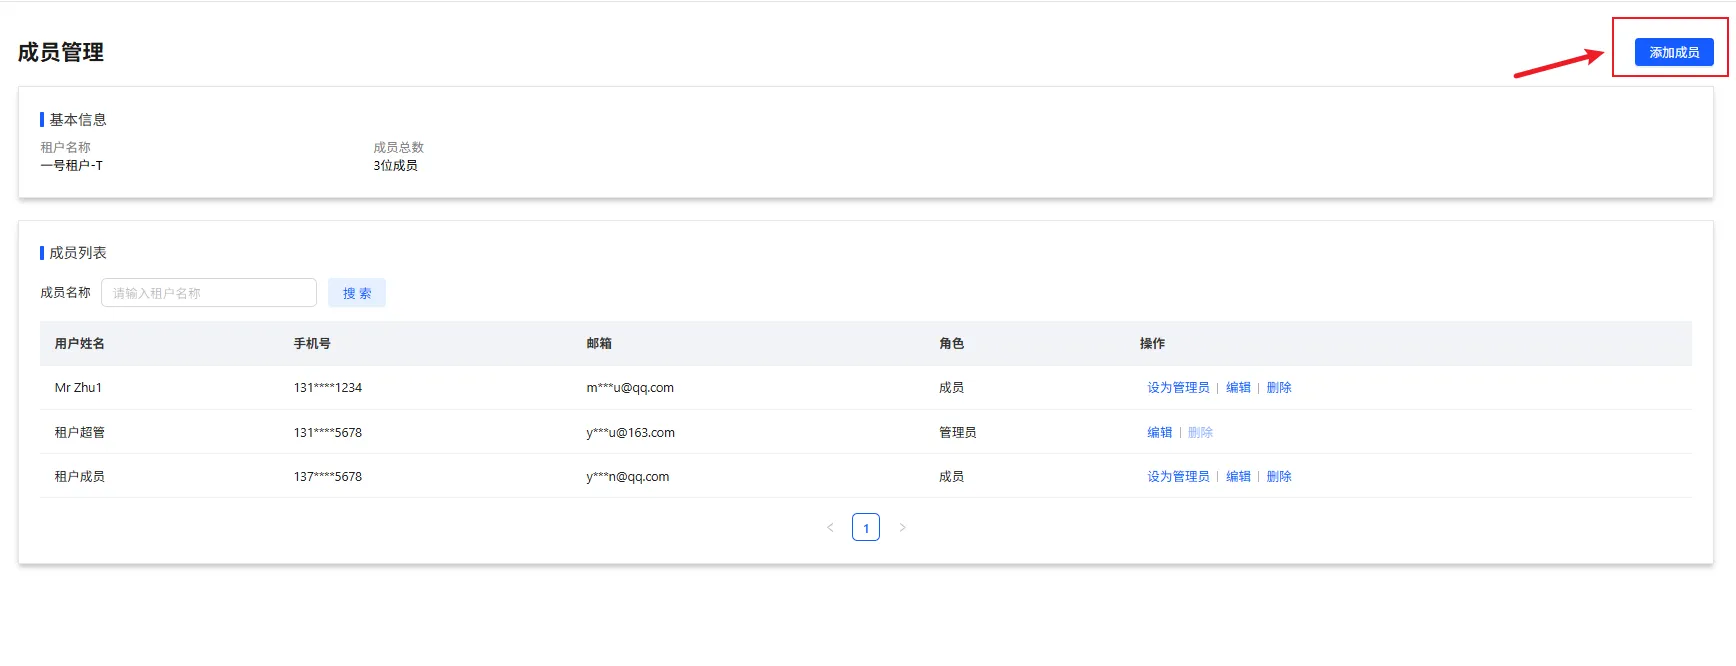This screenshot has height=666, width=1736.
Task: Click the tenant name 一号租户-T
Action: coord(72,166)
